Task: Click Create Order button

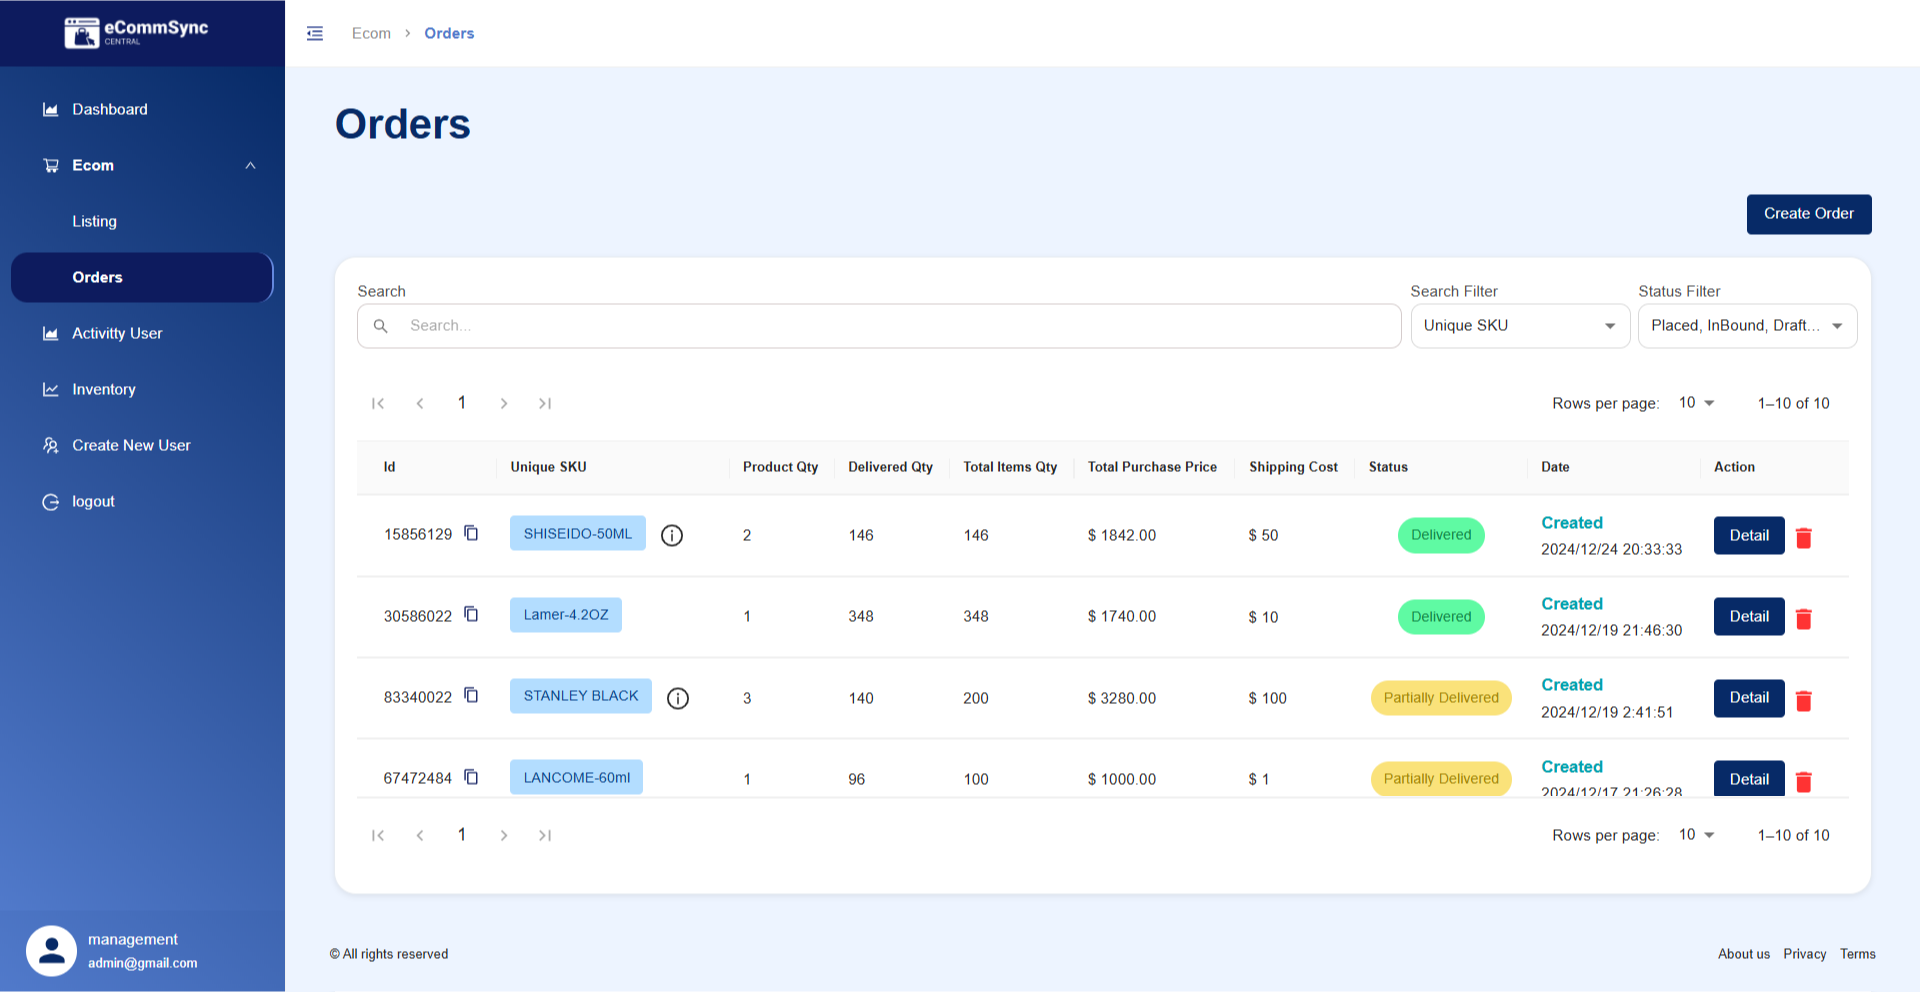Action: tap(1808, 214)
